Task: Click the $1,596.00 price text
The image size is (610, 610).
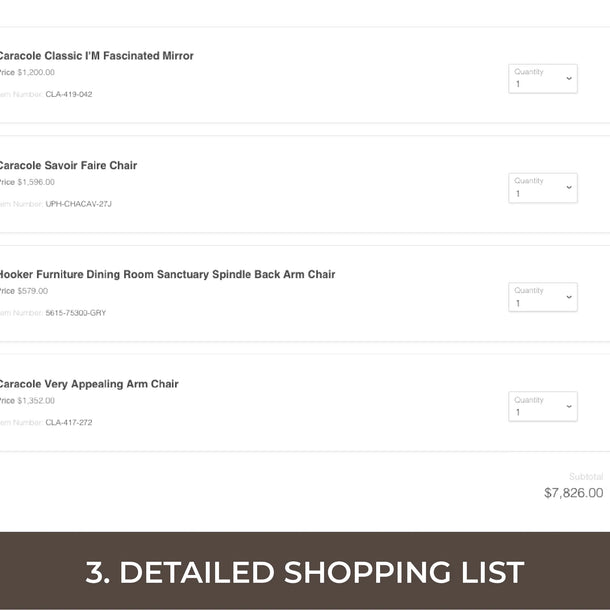Action: pyautogui.click(x=36, y=182)
